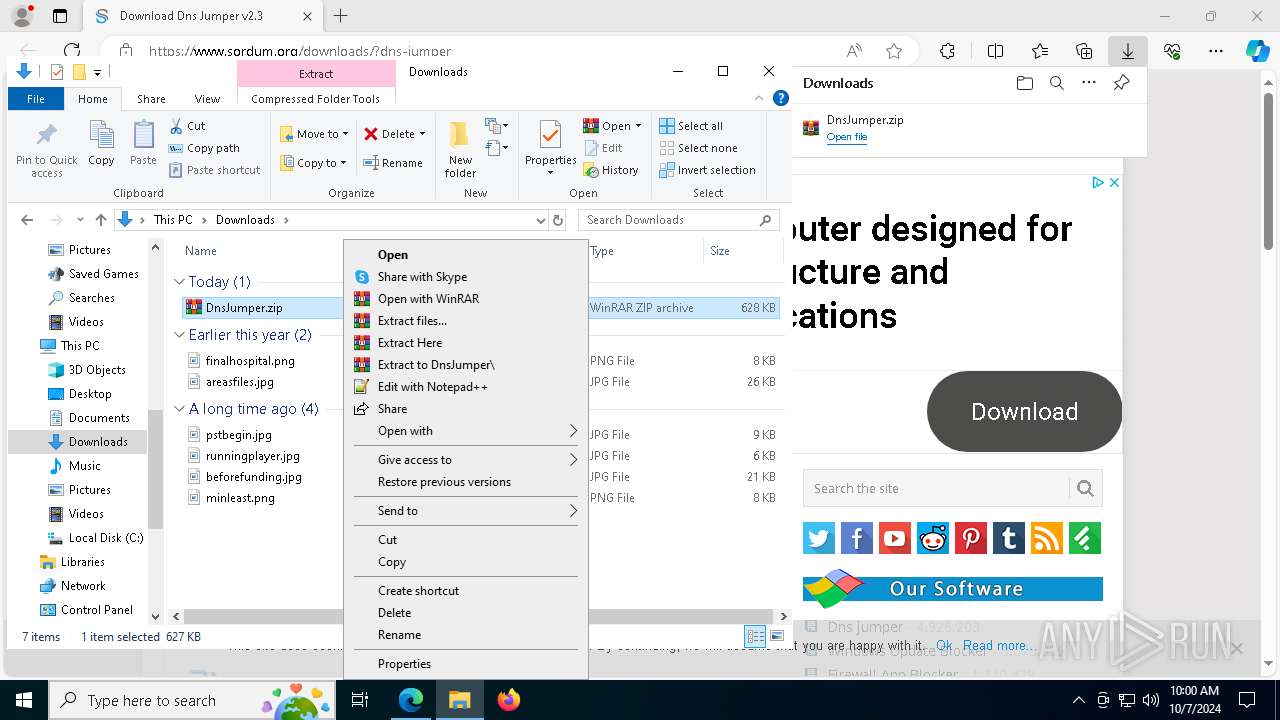Click the Paste ribbon icon
Image resolution: width=1280 pixels, height=720 pixels.
pos(143,143)
